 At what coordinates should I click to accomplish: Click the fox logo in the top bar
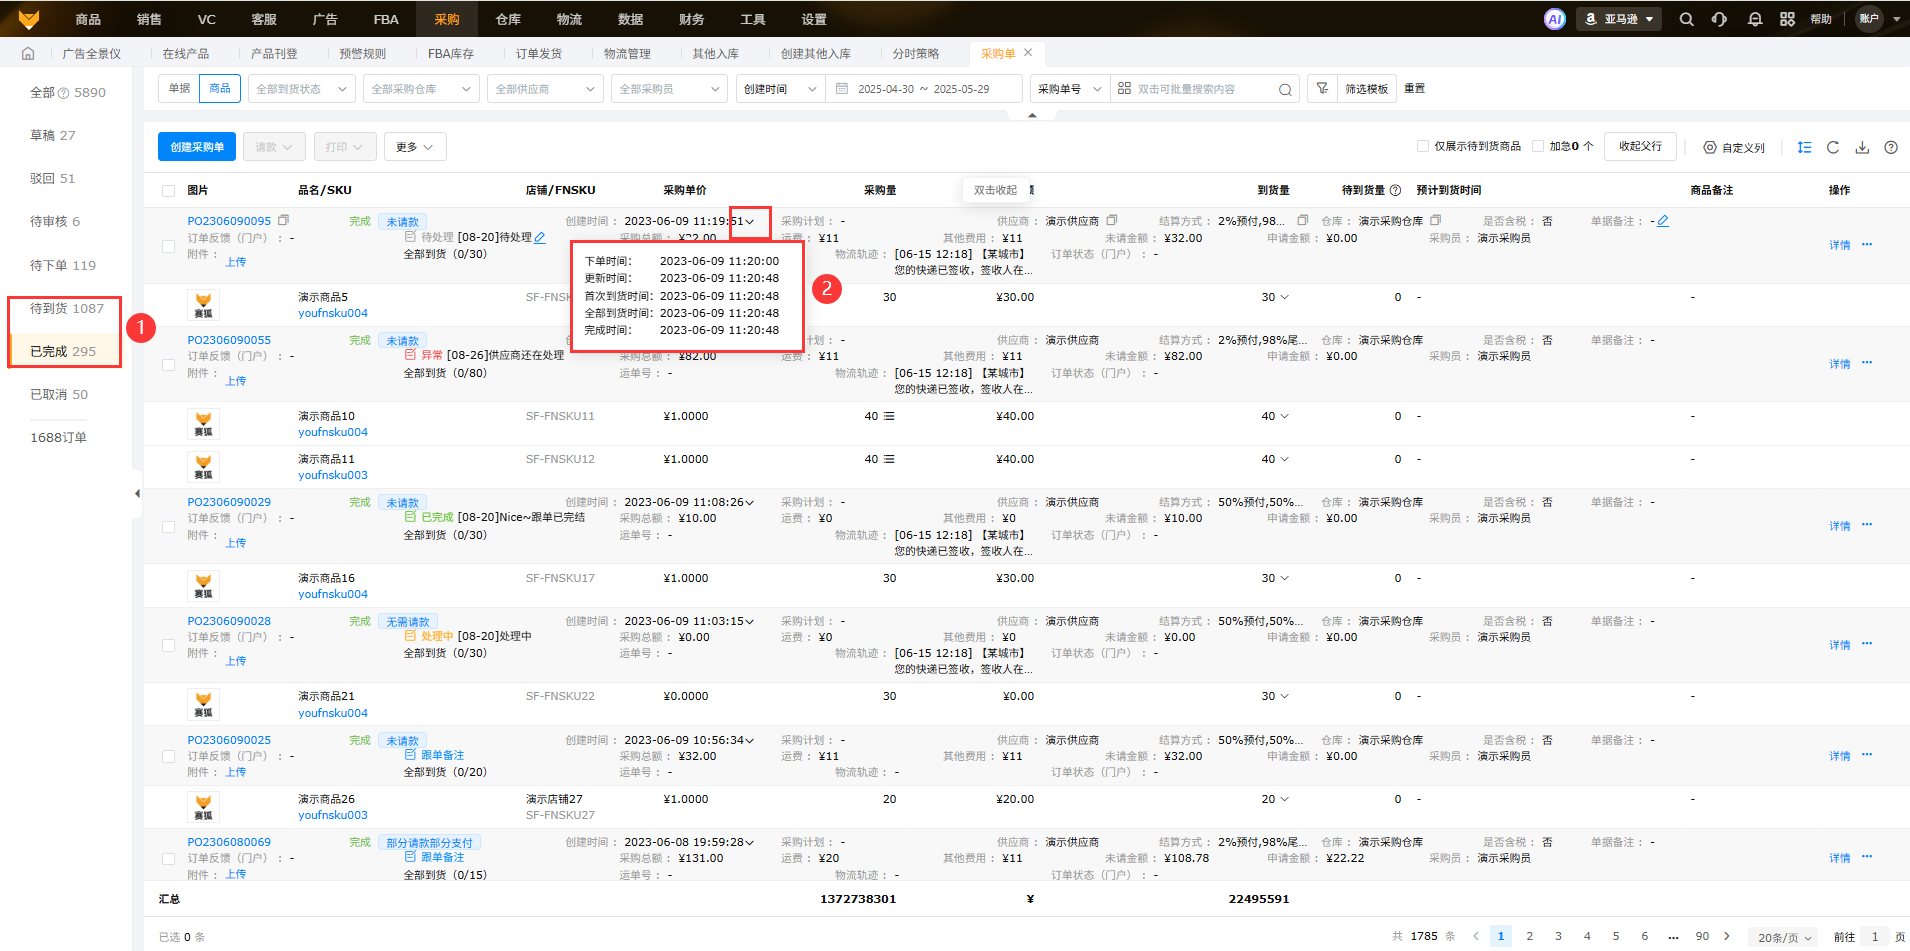click(x=29, y=19)
